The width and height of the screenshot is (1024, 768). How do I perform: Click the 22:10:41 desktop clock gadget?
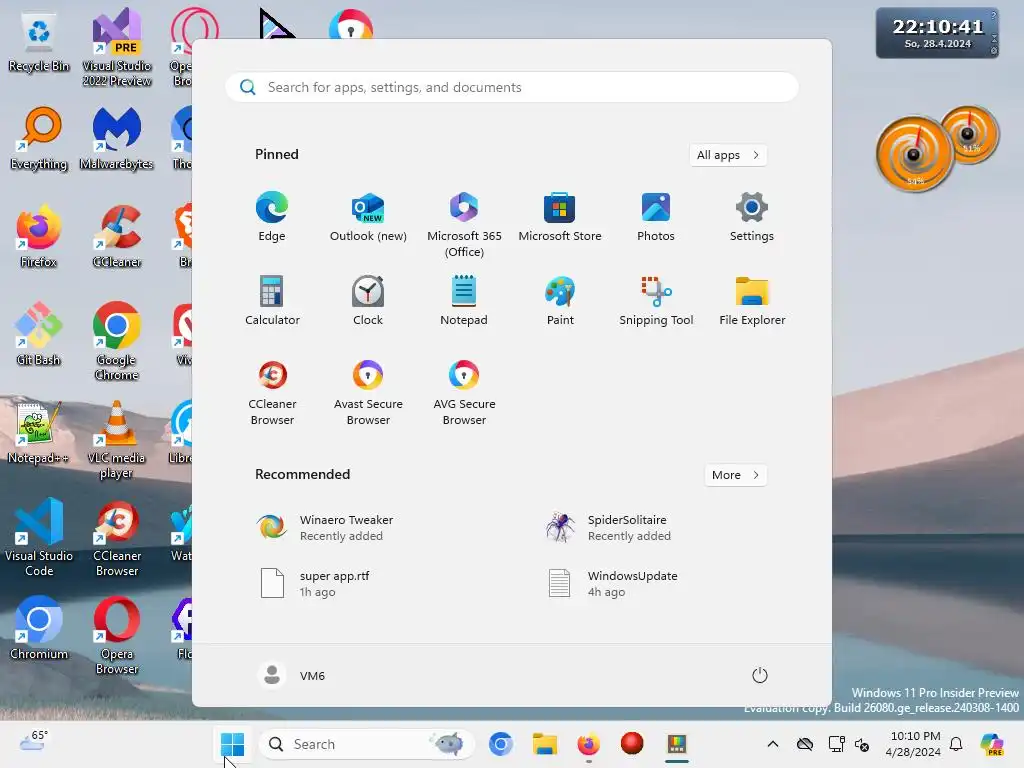tap(936, 33)
